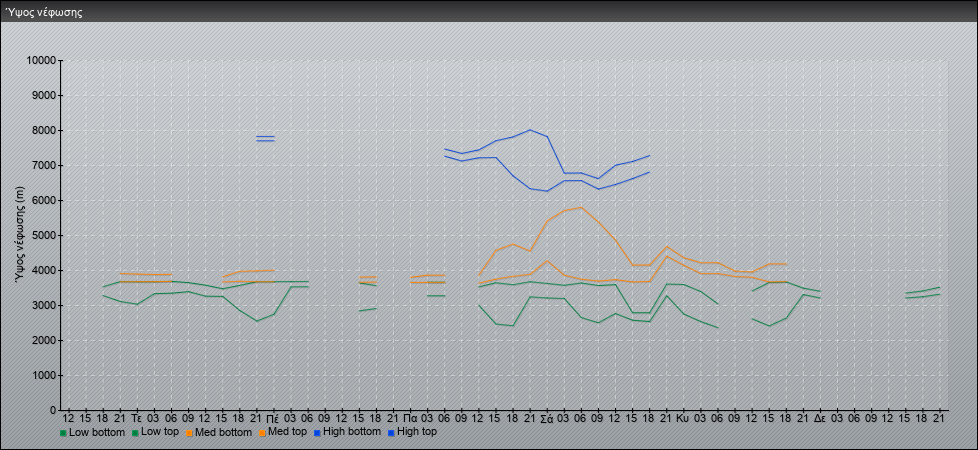Viewport: 978px width, 450px height.
Task: Click the 7000 y-axis tick label
Action: point(44,165)
